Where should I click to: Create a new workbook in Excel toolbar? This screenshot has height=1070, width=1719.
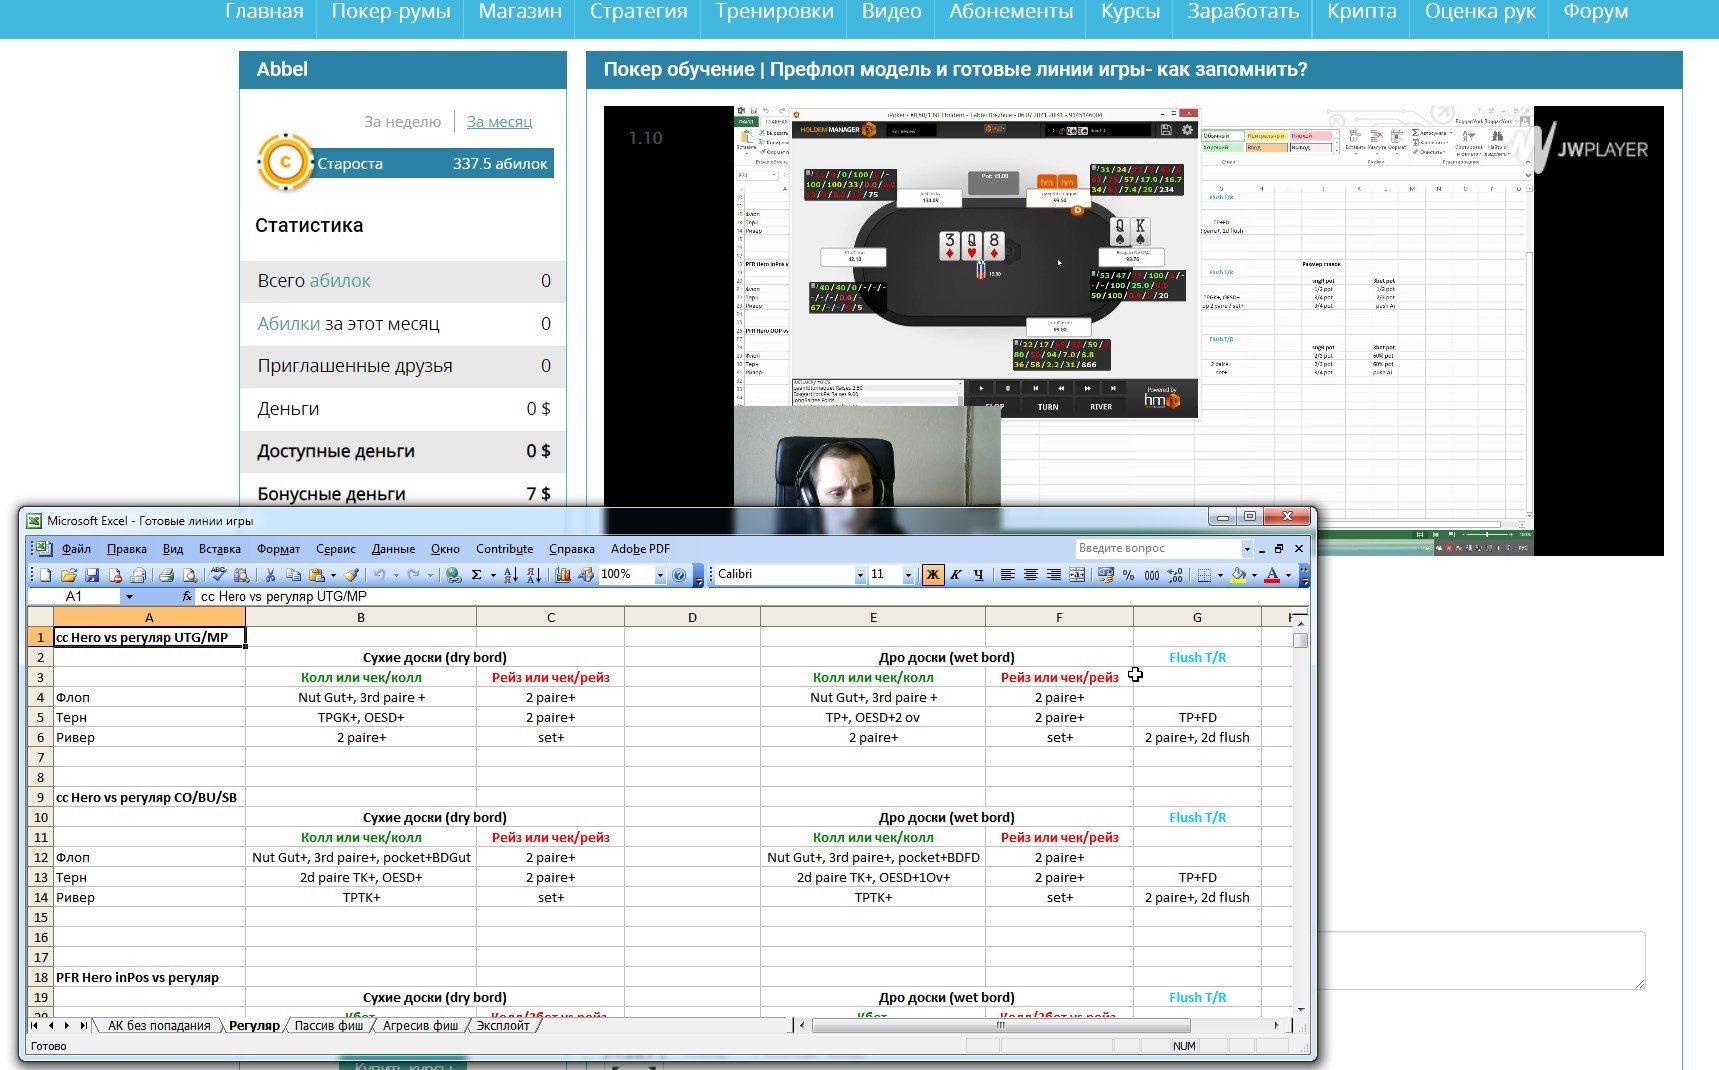click(46, 575)
